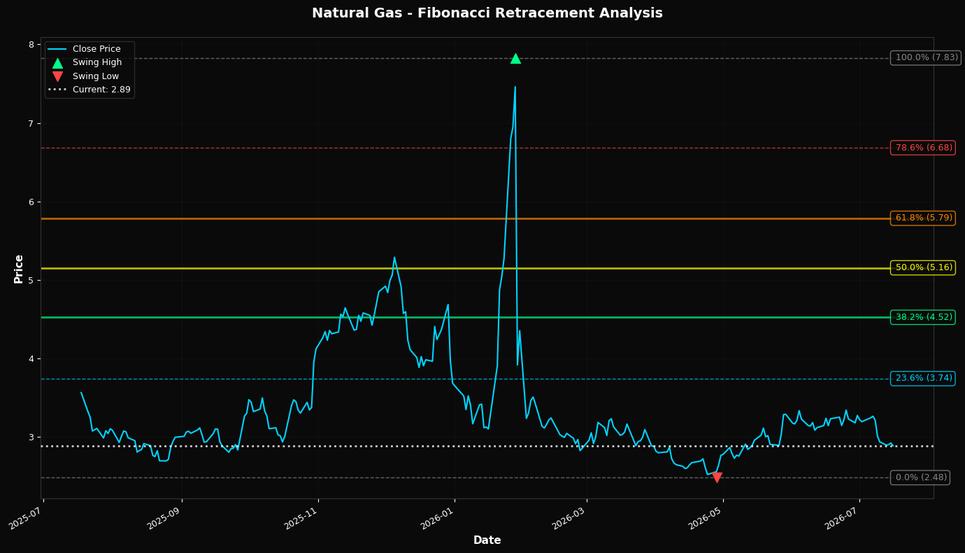The height and width of the screenshot is (553, 965).
Task: Click the y-axis tick label 6
Action: (x=31, y=202)
